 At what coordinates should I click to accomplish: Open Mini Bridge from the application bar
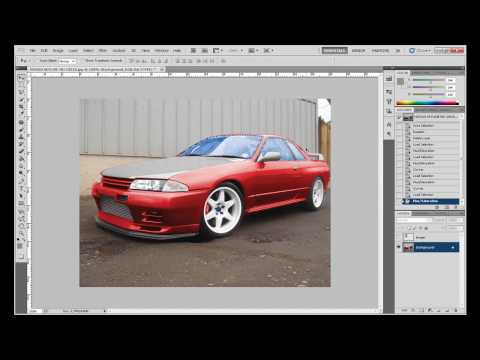[x=204, y=51]
